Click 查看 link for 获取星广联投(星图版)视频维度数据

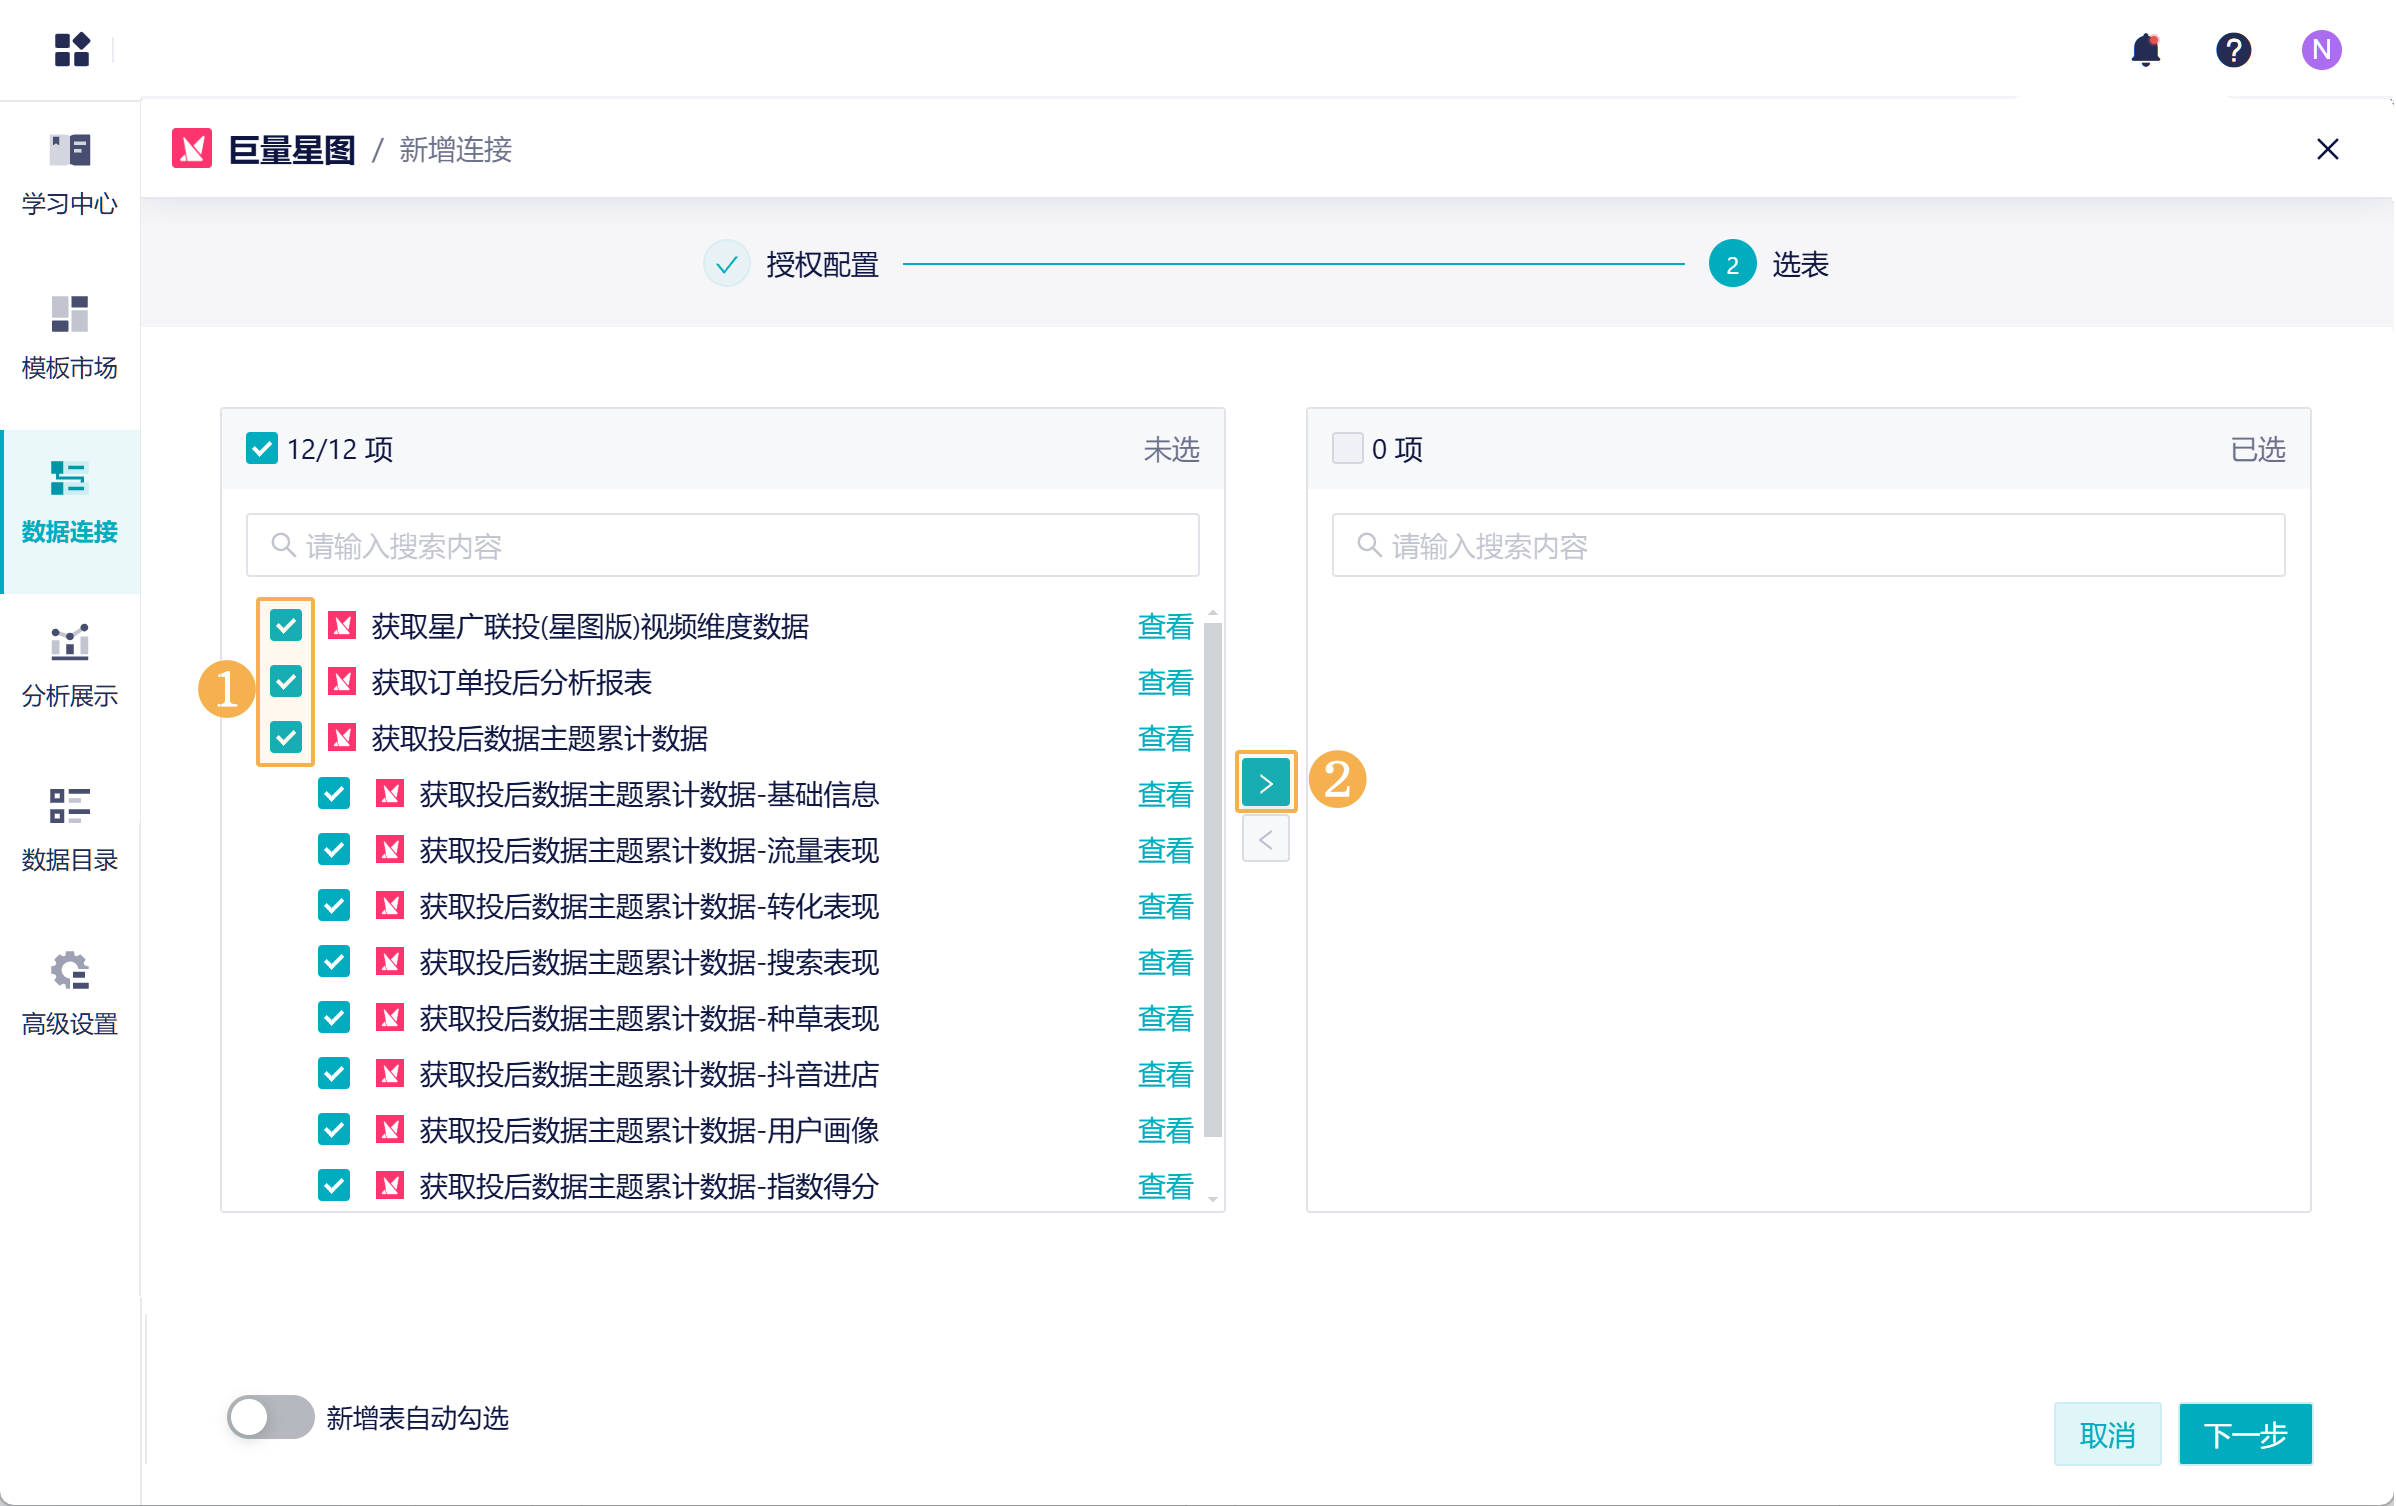(1165, 627)
